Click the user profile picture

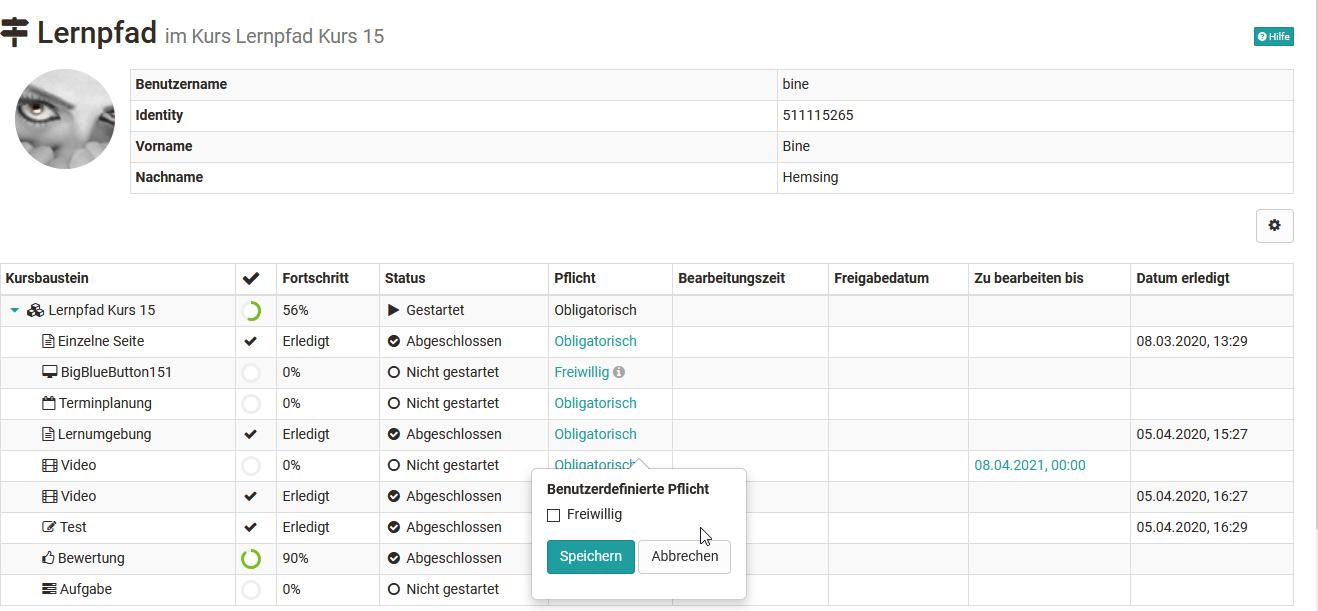pos(65,119)
